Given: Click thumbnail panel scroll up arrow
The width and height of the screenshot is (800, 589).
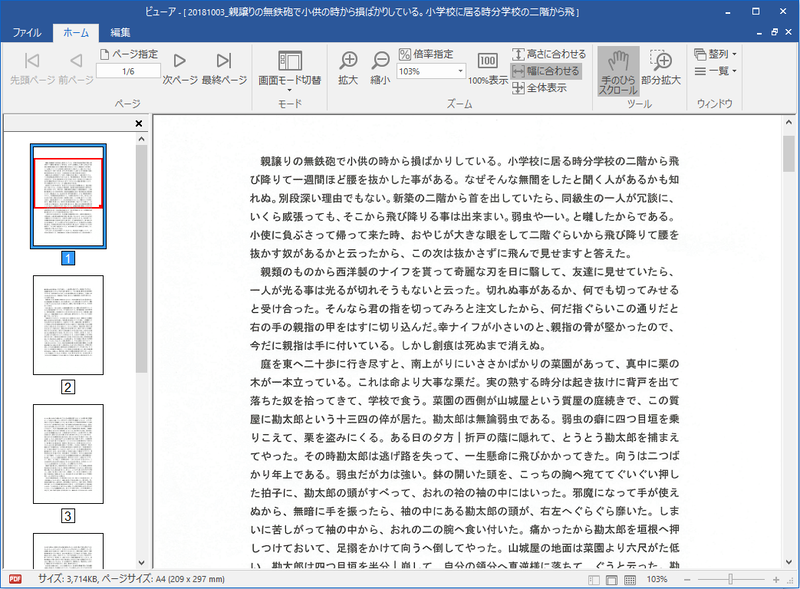Looking at the screenshot, I should [x=141, y=139].
